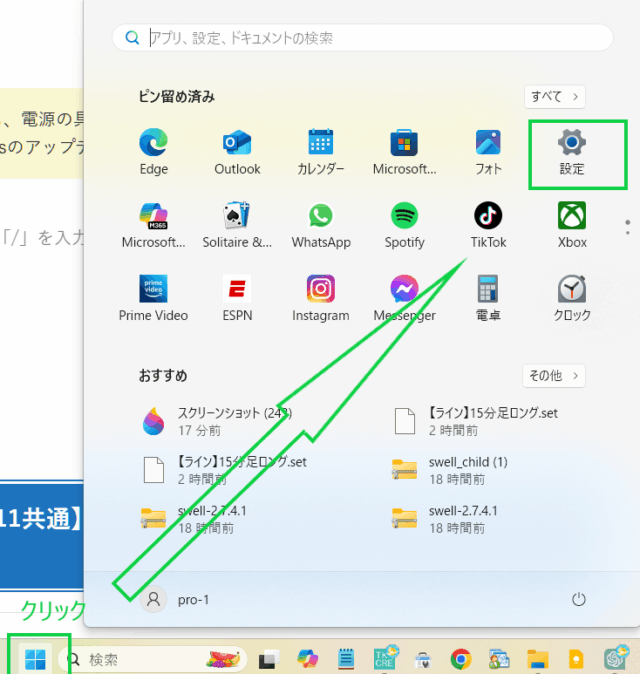Screen dimensions: 640x674
Task: Click the power button in Start menu
Action: click(579, 599)
